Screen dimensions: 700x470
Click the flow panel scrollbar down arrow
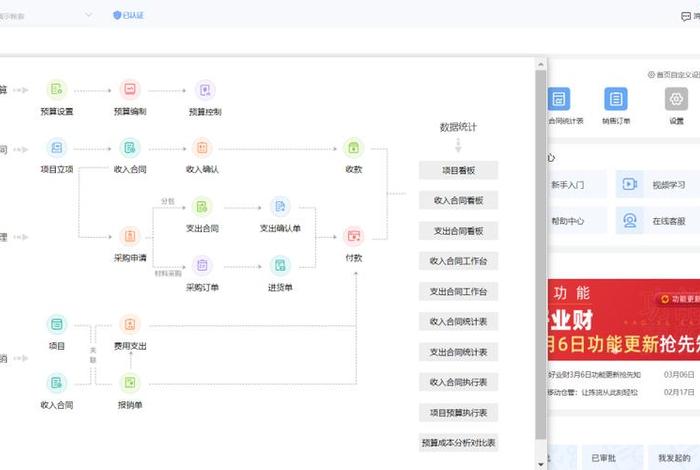(x=541, y=465)
